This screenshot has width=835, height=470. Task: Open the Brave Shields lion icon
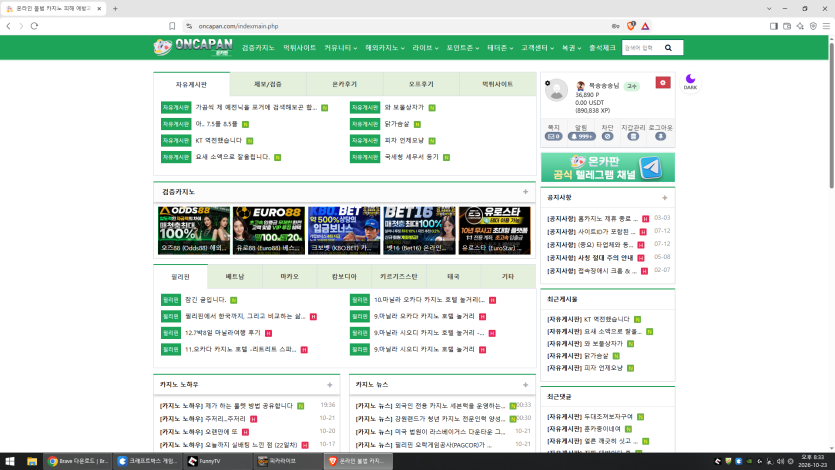631,26
